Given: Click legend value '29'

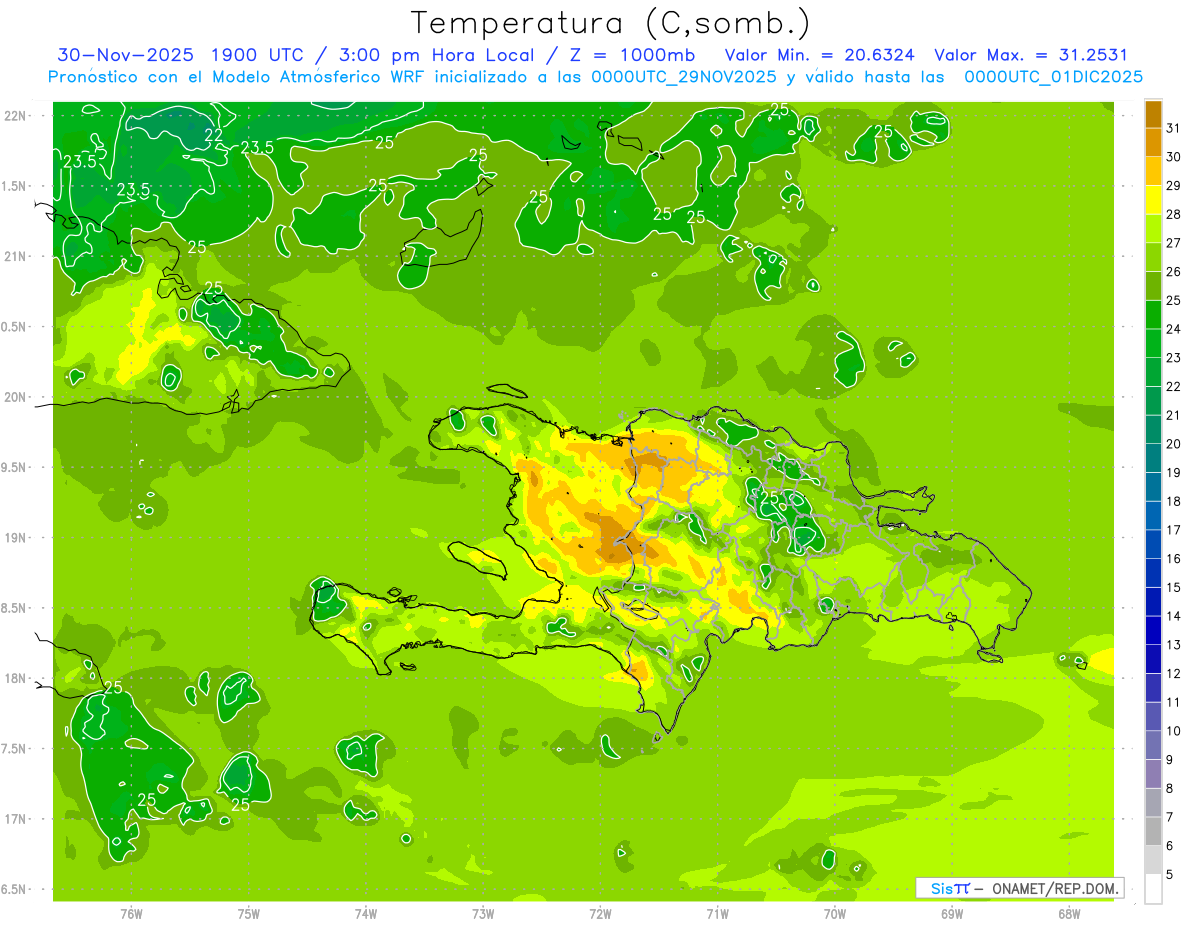Looking at the screenshot, I should (1174, 186).
